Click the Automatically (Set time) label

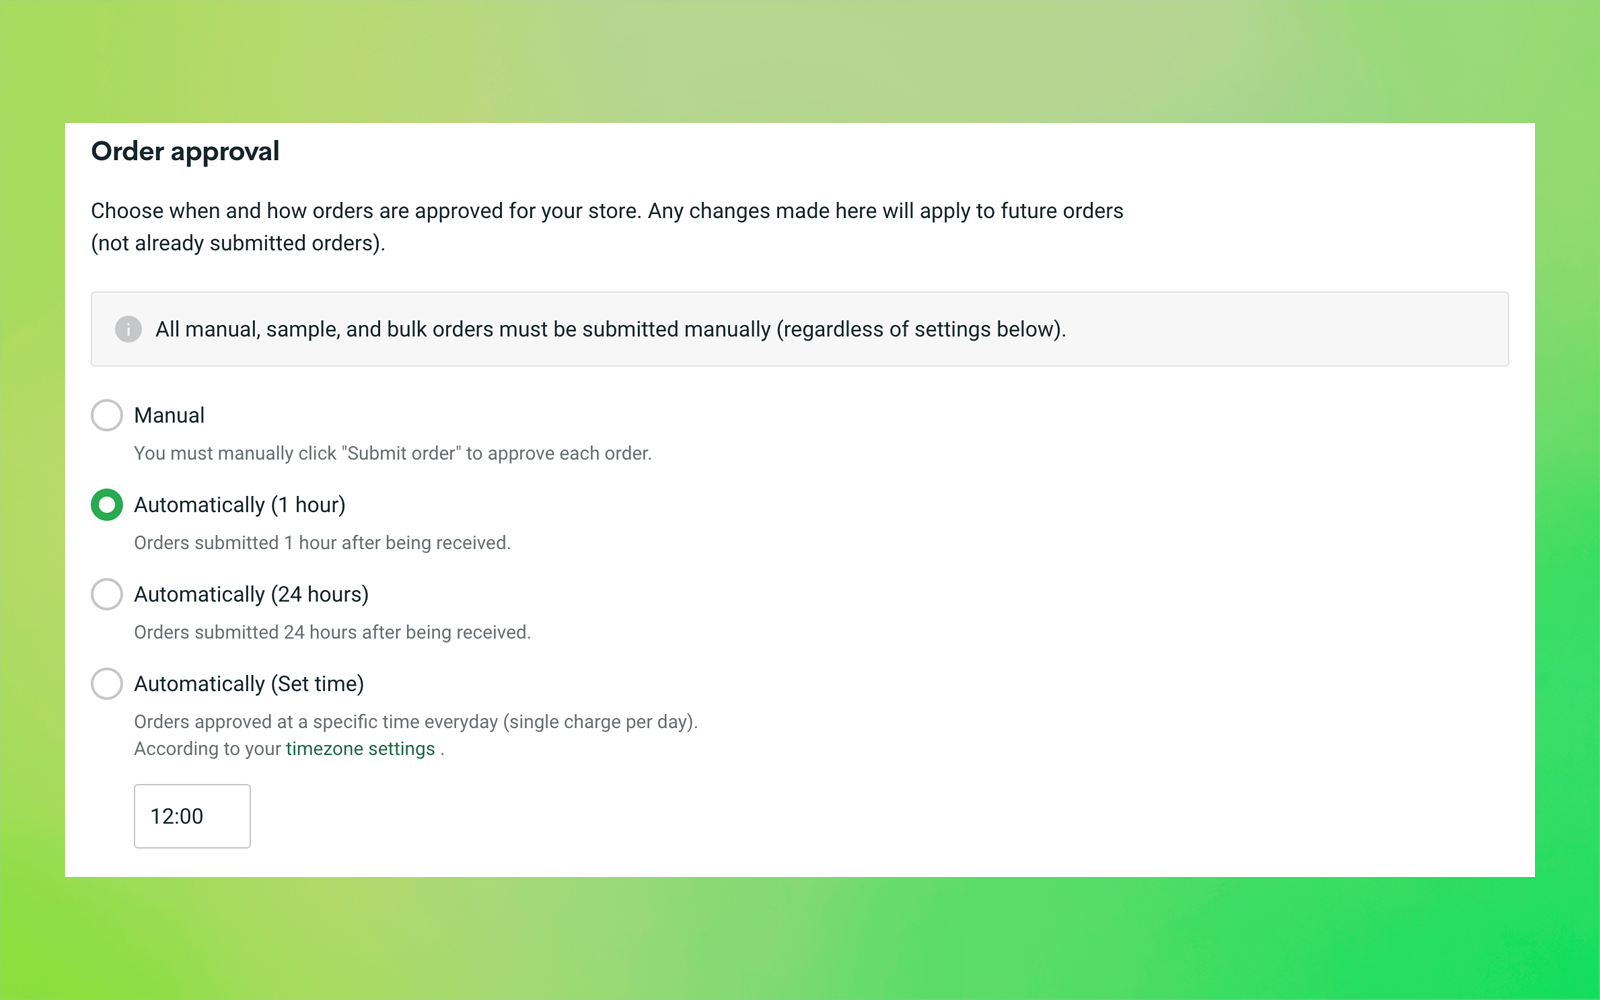click(249, 684)
